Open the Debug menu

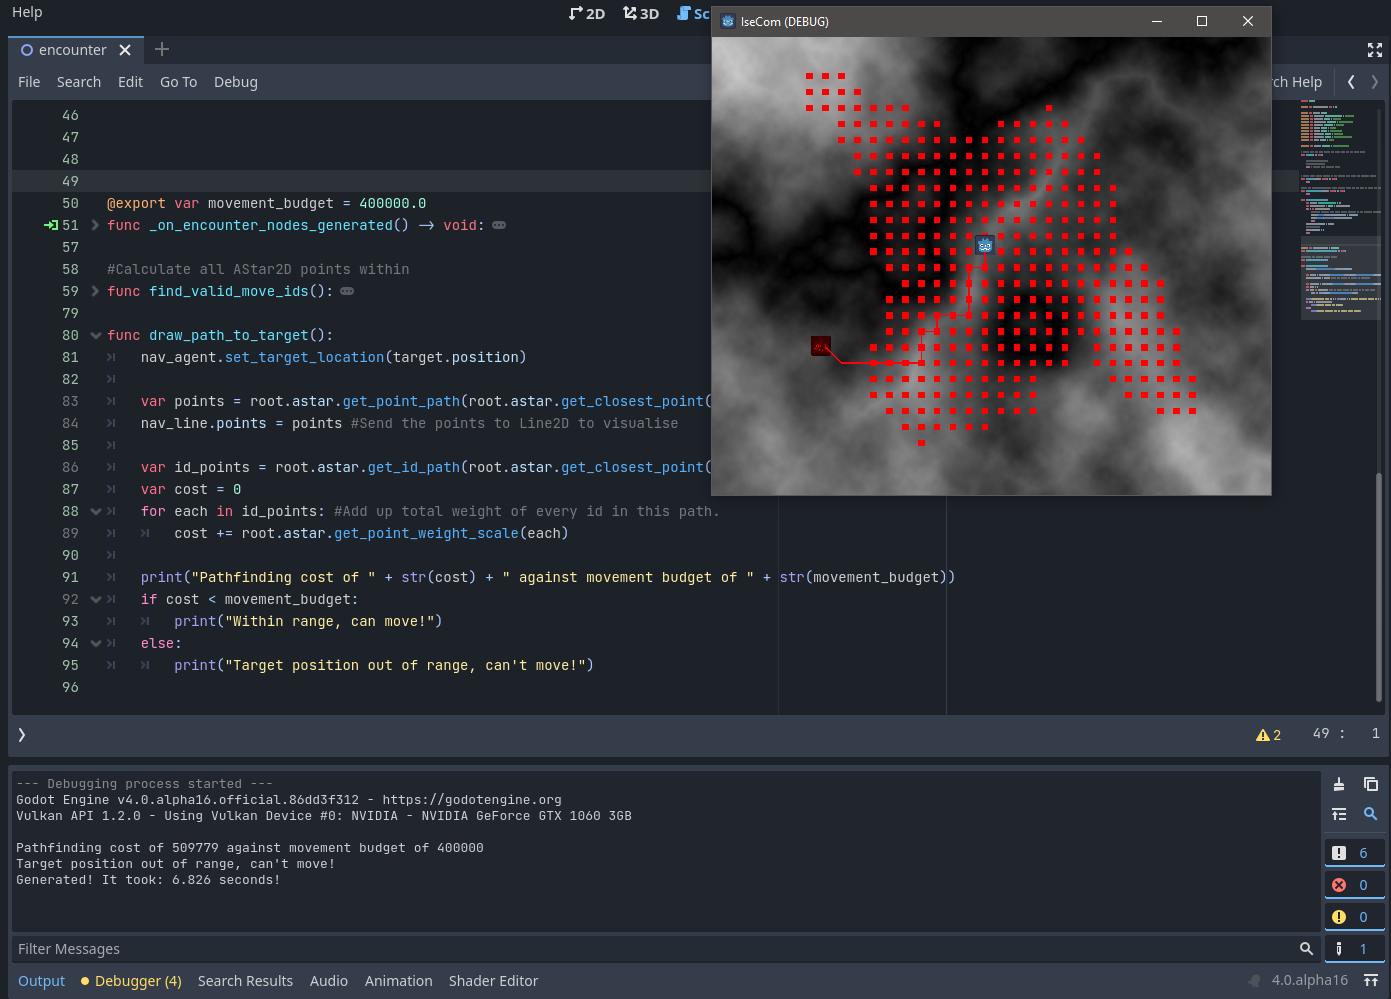pos(236,82)
